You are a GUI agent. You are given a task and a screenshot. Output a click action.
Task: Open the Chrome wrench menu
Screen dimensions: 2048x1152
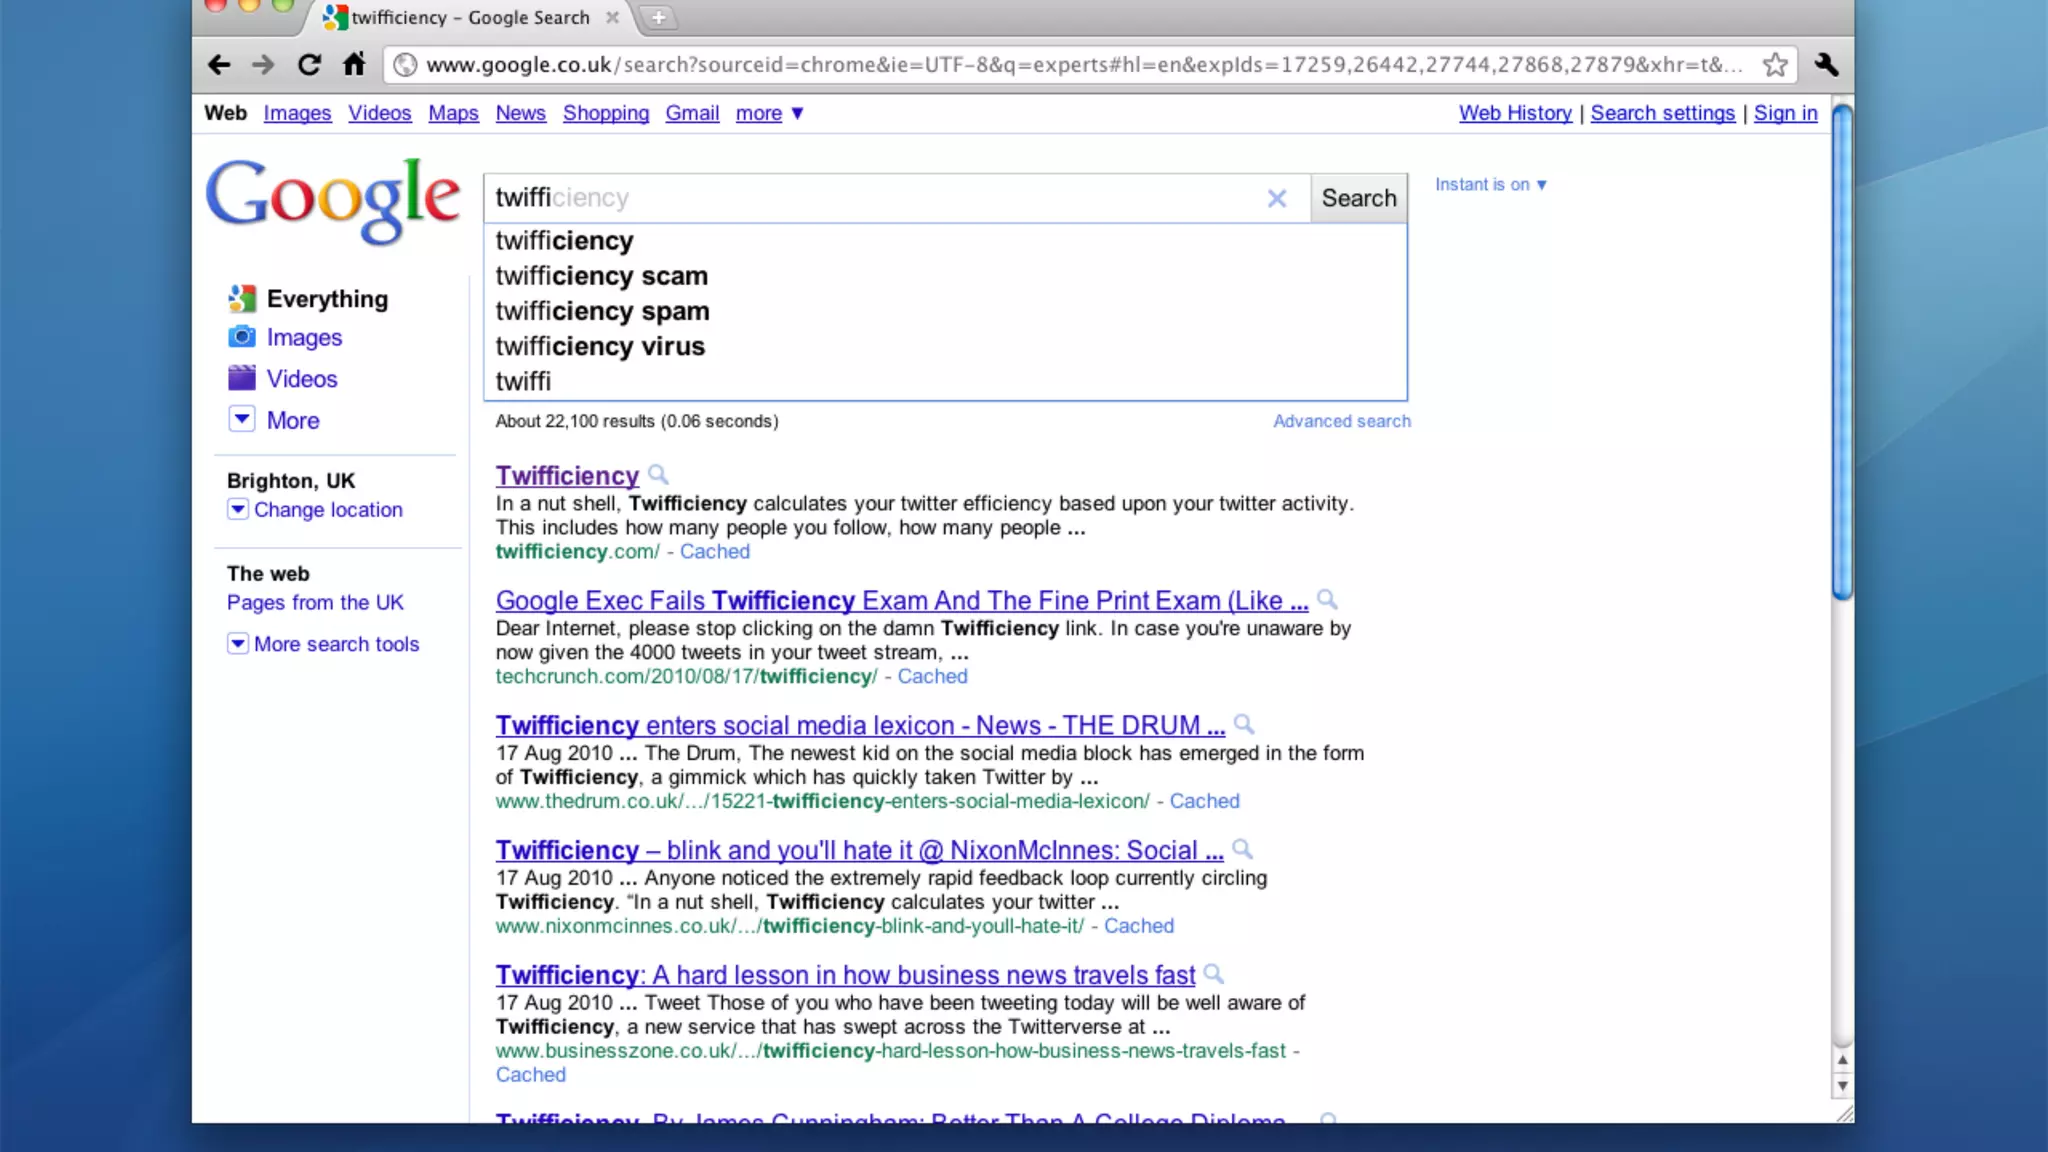click(x=1826, y=65)
